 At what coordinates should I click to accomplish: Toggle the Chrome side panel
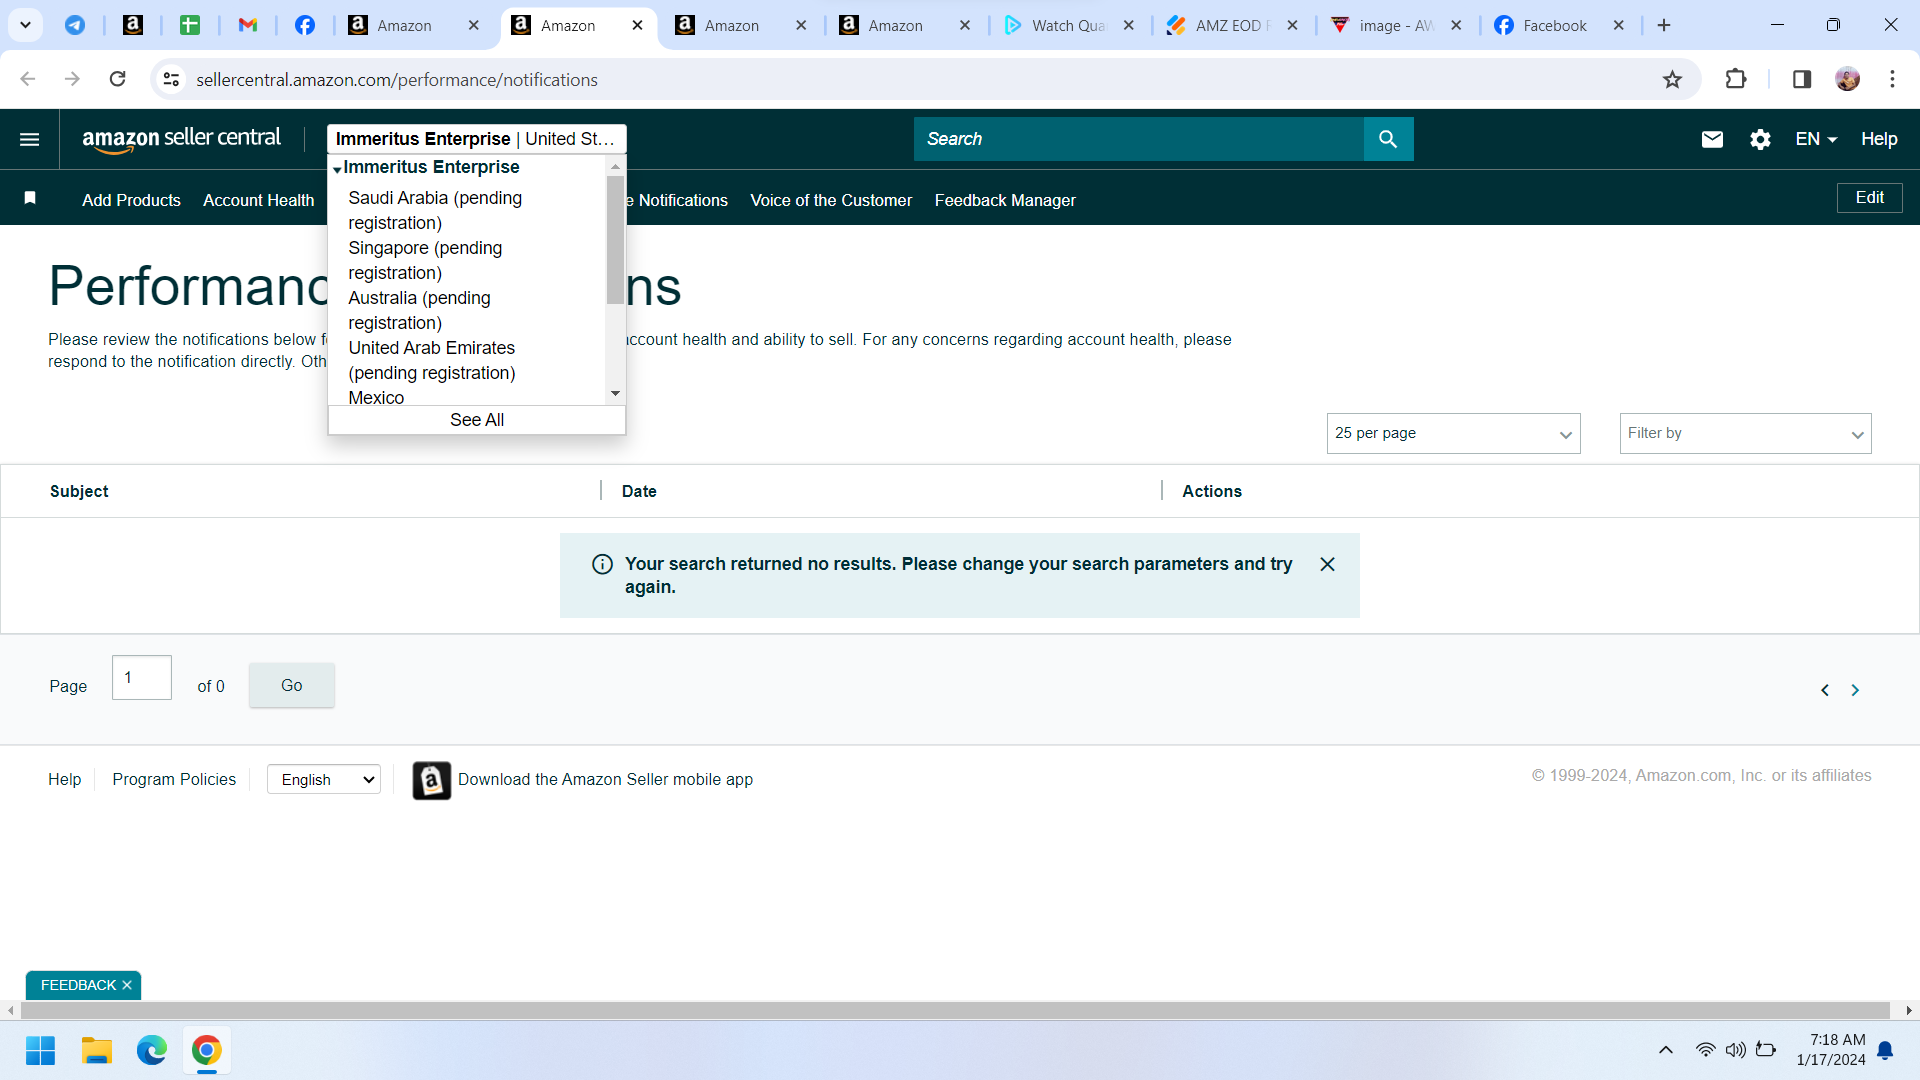tap(1802, 79)
